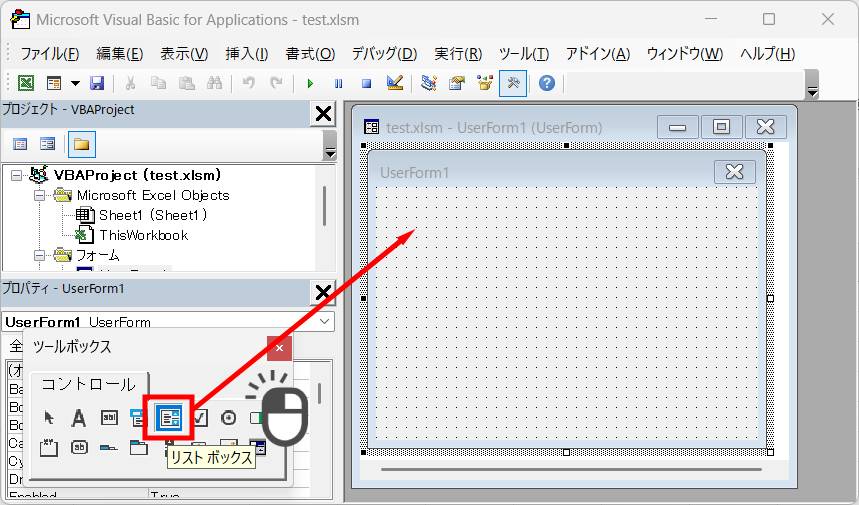Select the OptionButton control tool

(x=228, y=418)
